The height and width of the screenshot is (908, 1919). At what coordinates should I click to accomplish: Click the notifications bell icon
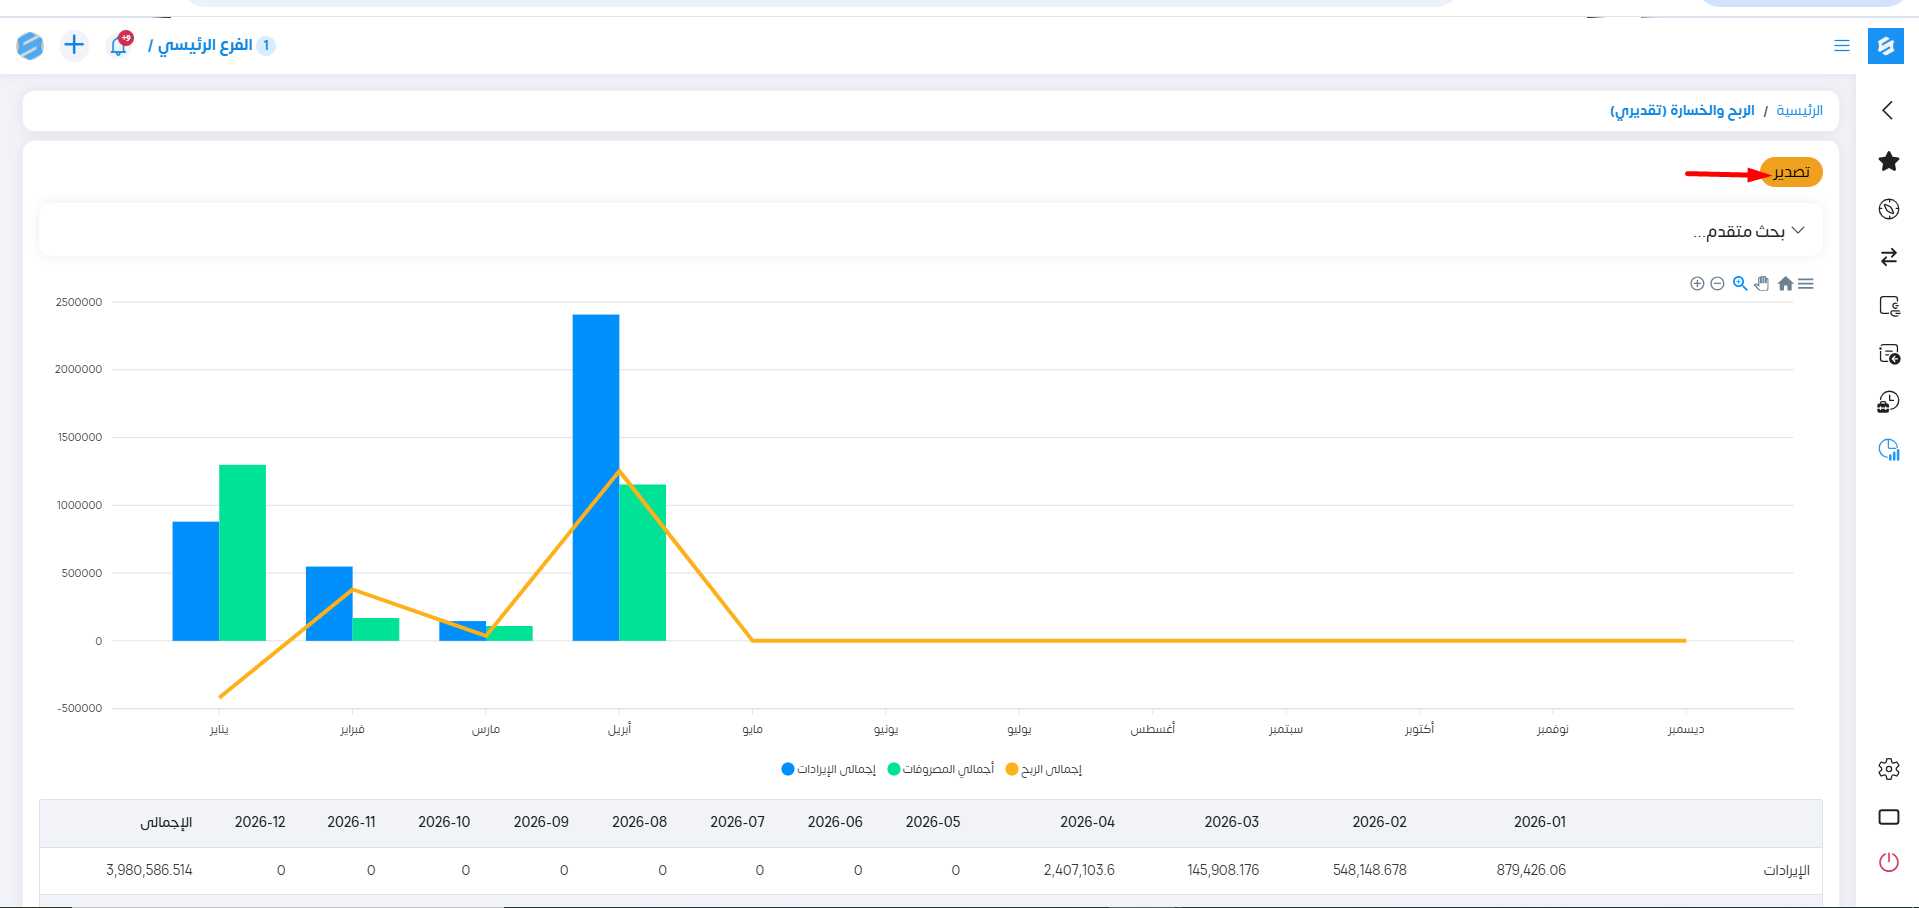119,46
